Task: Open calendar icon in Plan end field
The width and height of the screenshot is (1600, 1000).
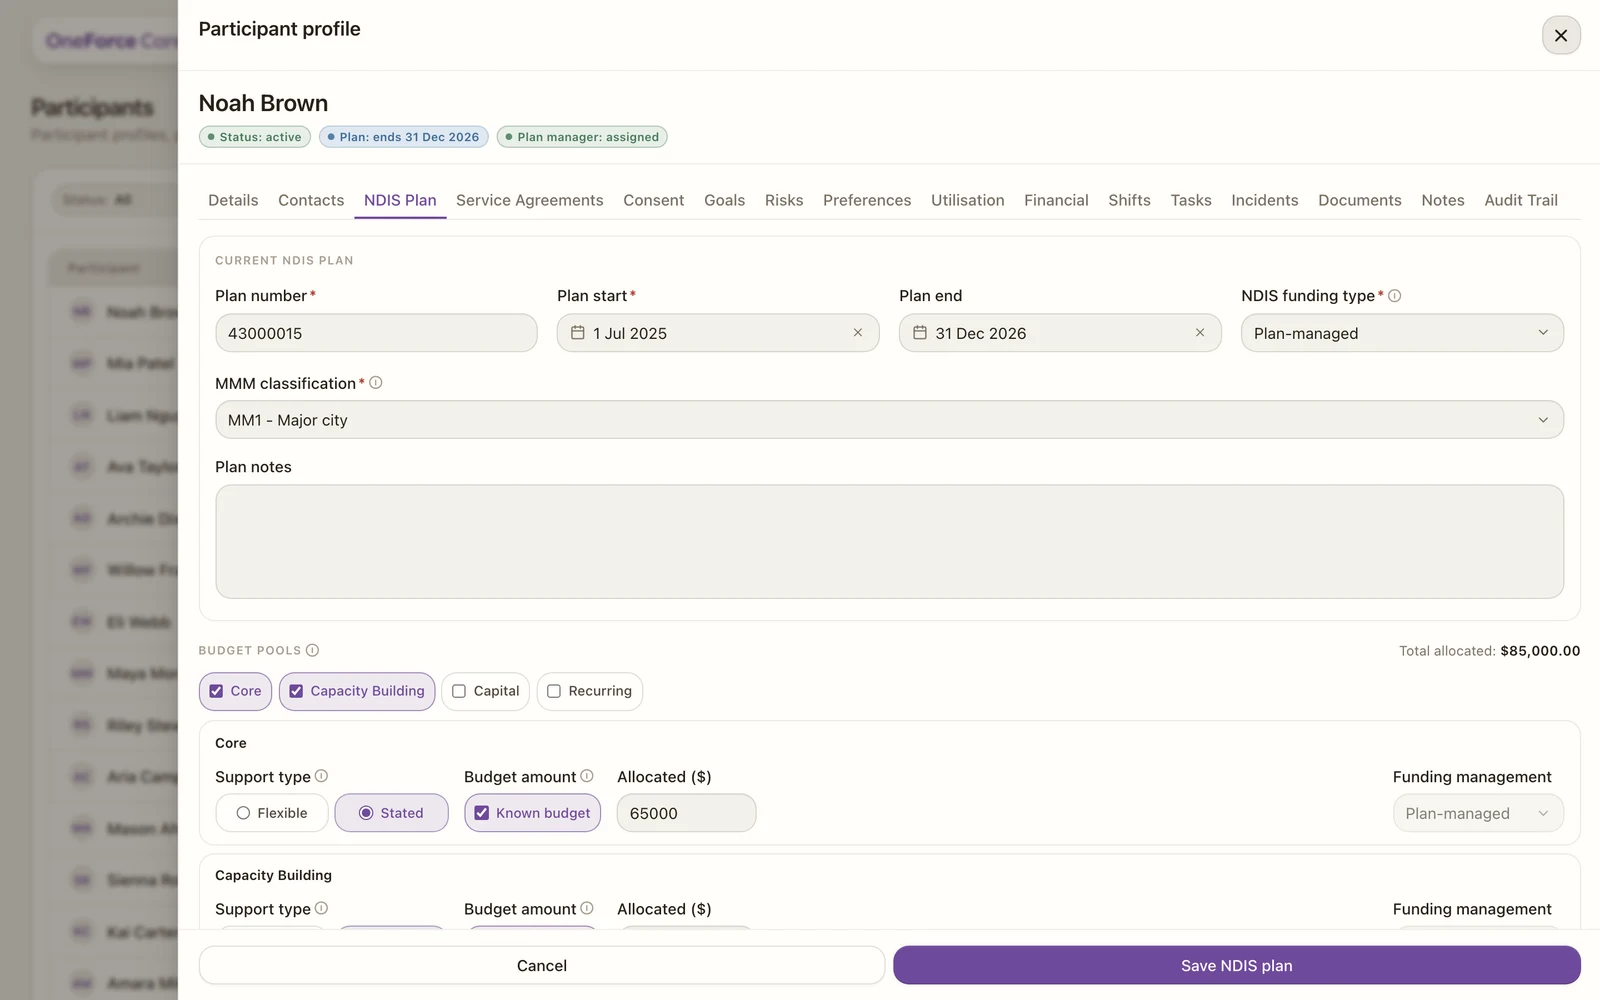Action: click(x=919, y=333)
